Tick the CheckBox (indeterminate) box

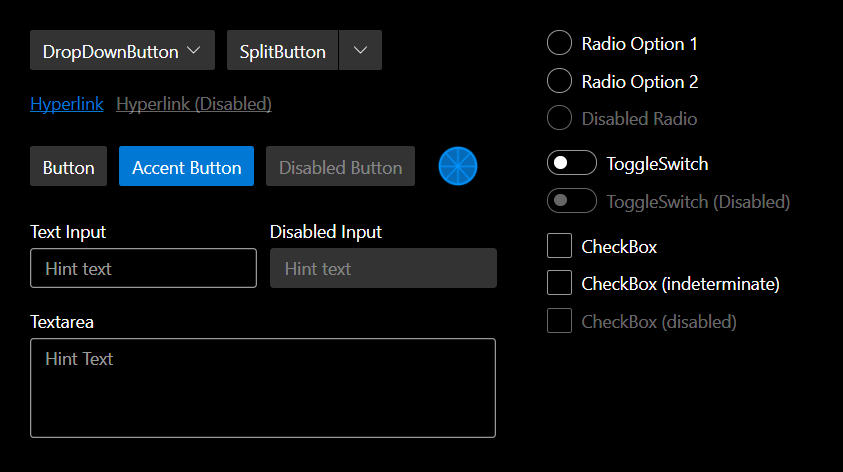point(559,283)
